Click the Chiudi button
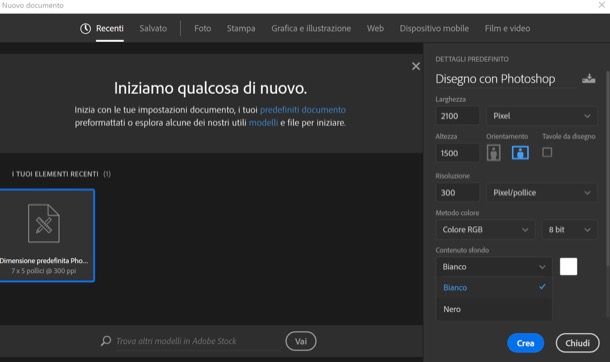610x362 pixels. 577,343
